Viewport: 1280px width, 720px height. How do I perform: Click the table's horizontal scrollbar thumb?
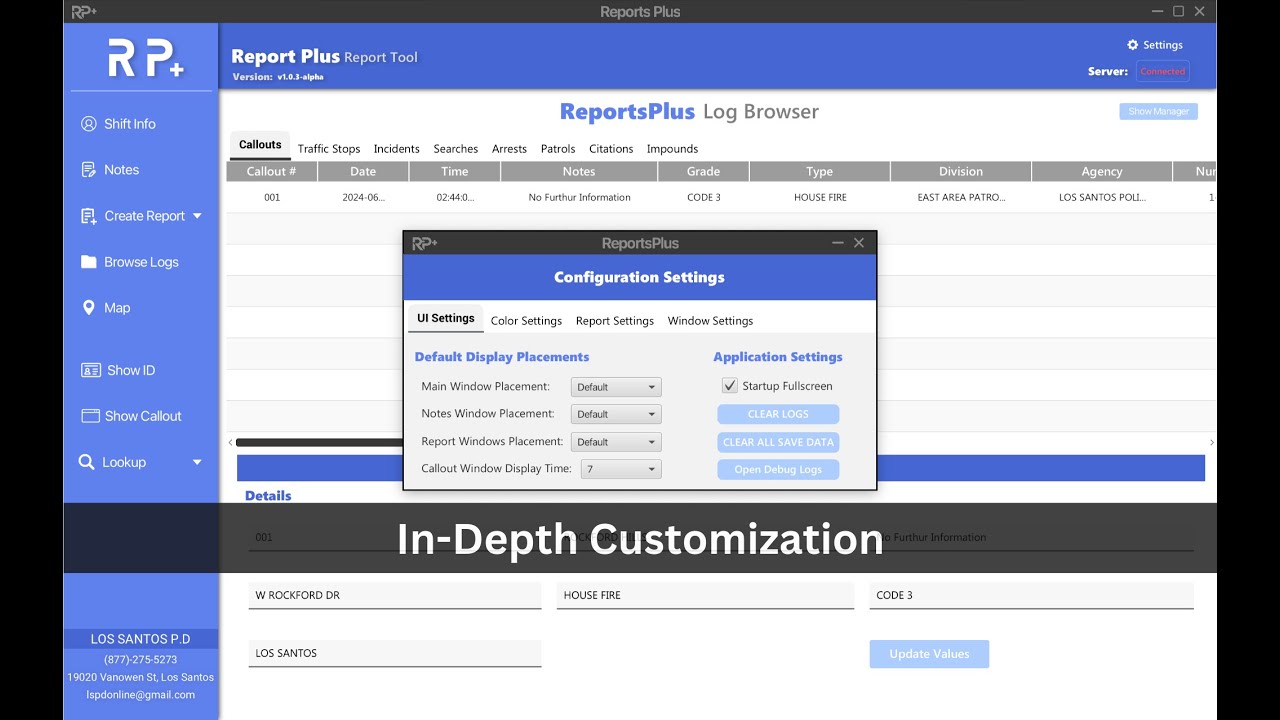pos(319,442)
